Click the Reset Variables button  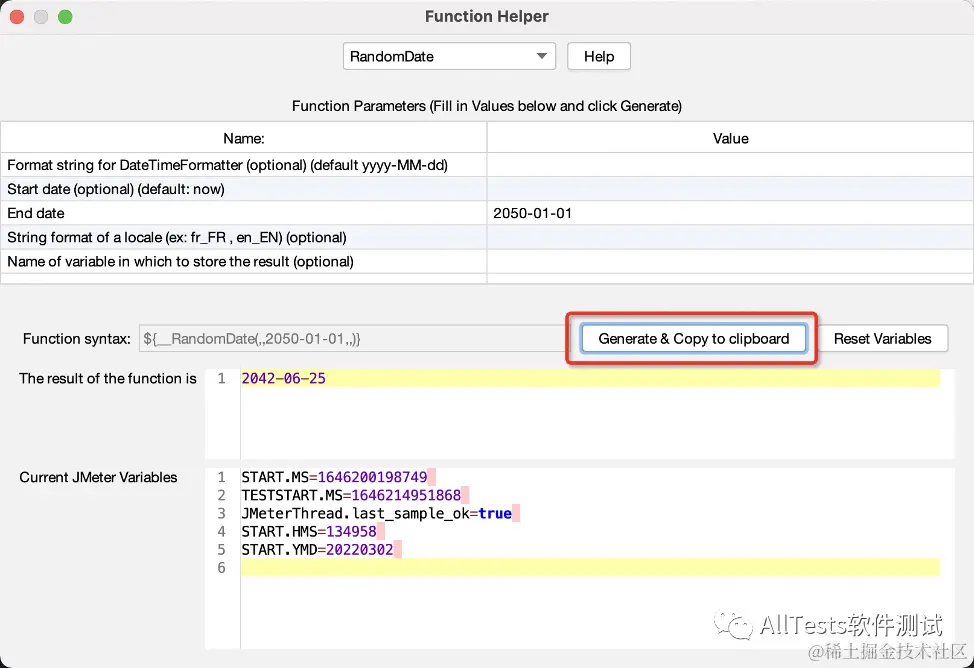882,339
